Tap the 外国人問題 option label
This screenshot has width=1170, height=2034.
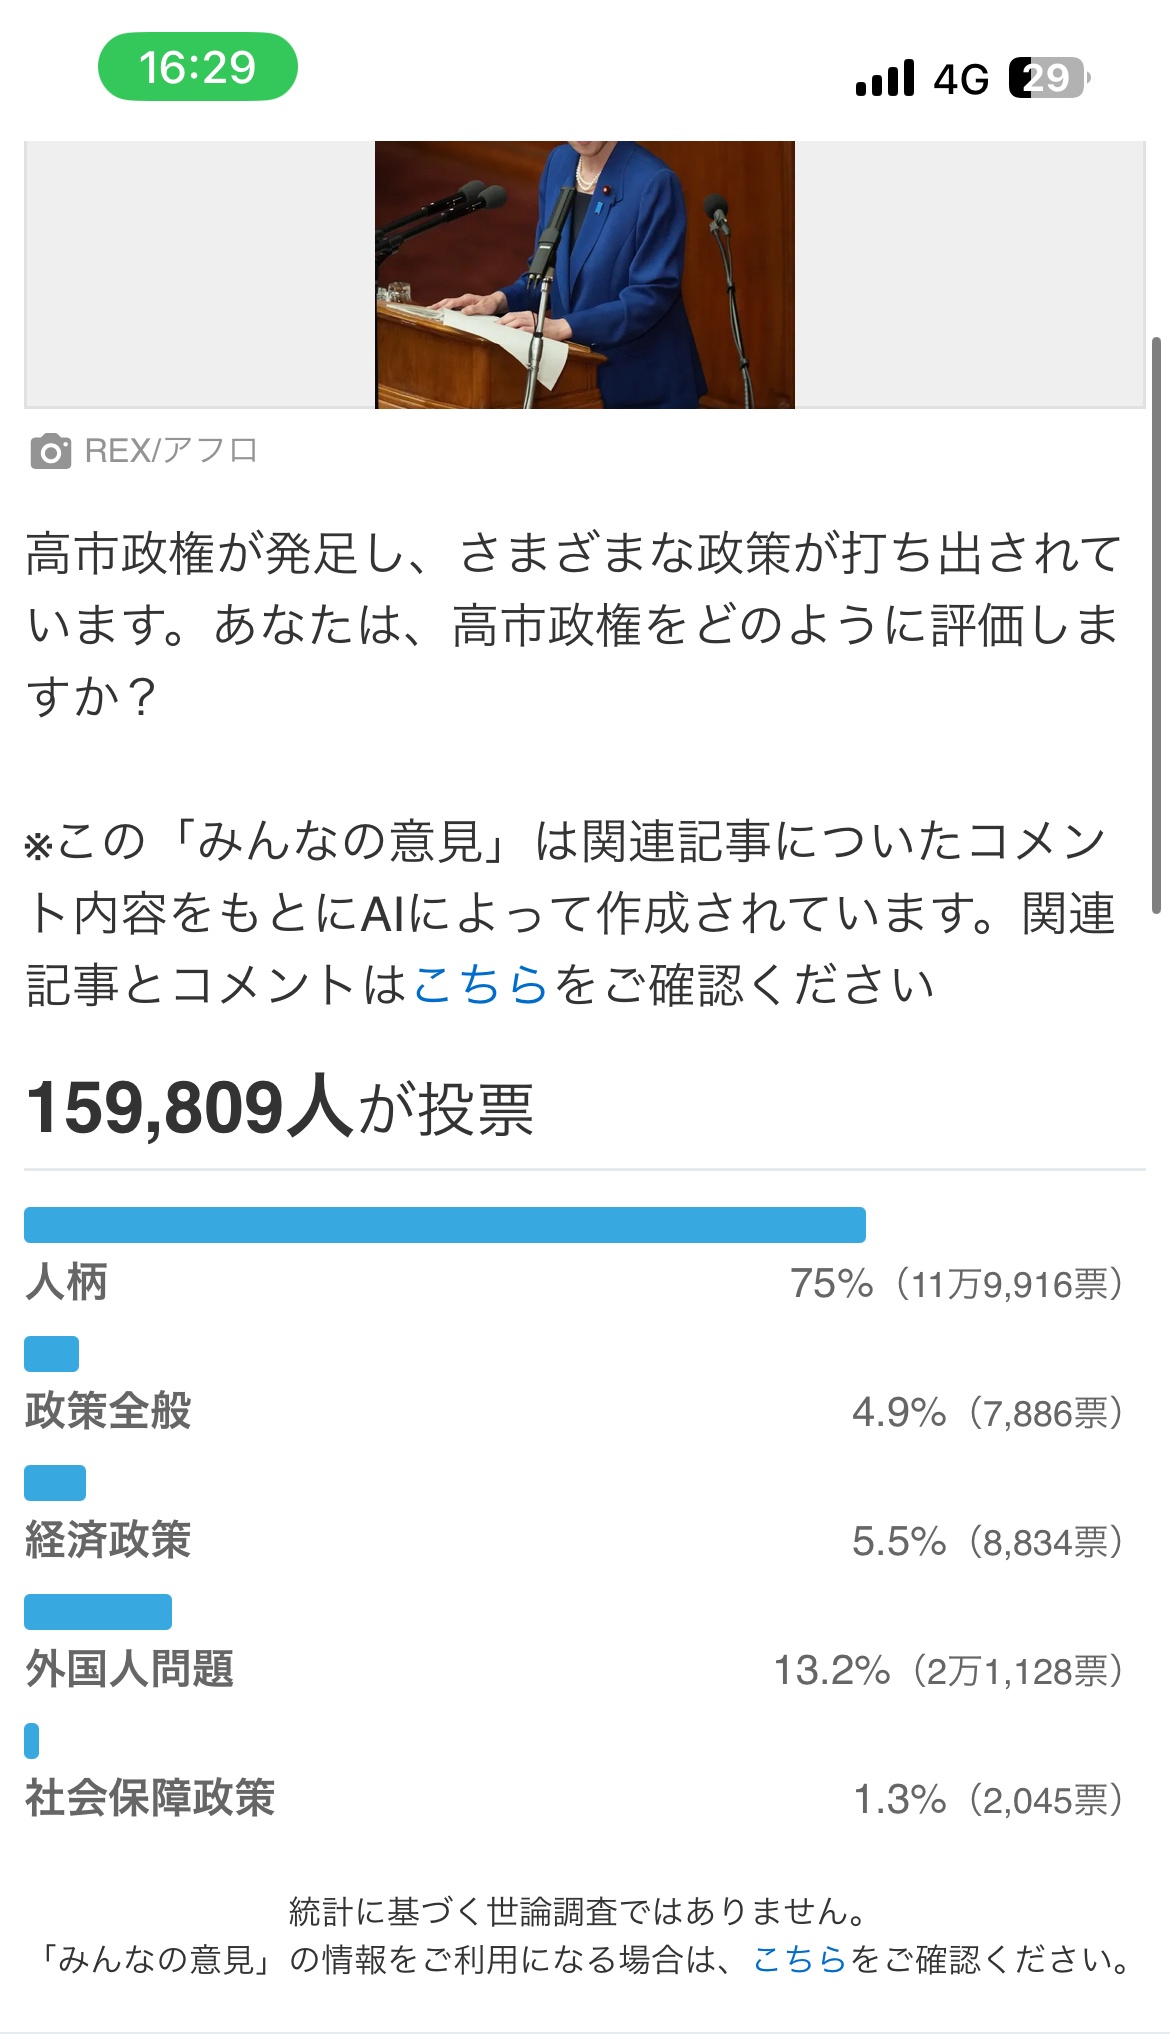tap(129, 1669)
